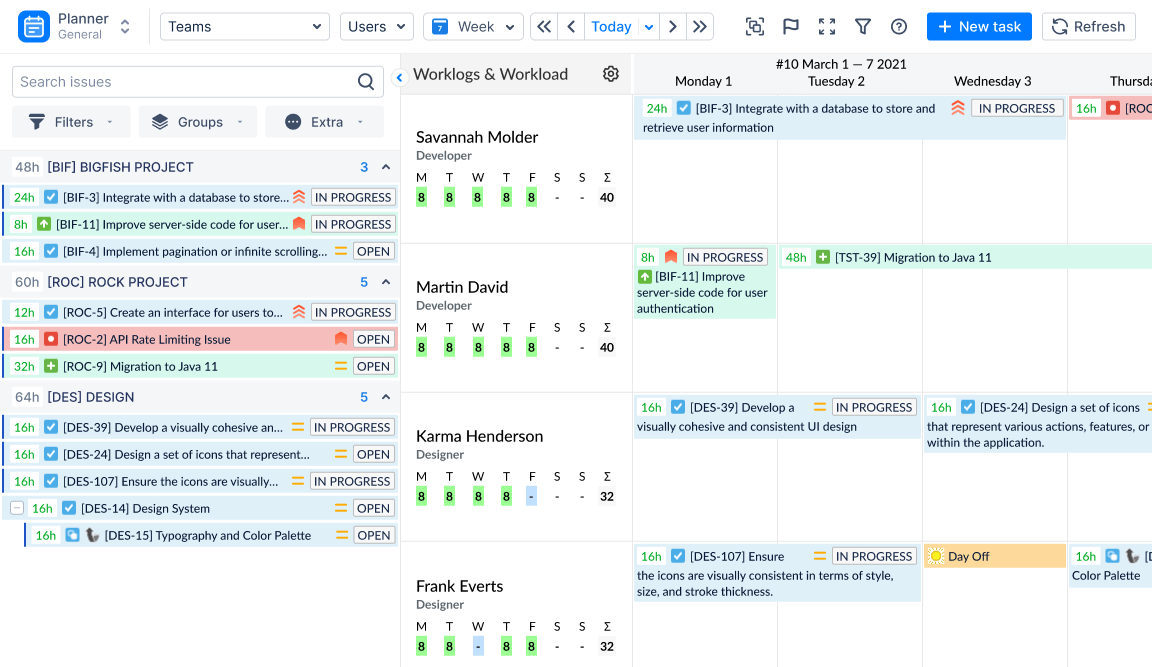Open the Teams dropdown
This screenshot has height=667, width=1152.
[x=244, y=27]
